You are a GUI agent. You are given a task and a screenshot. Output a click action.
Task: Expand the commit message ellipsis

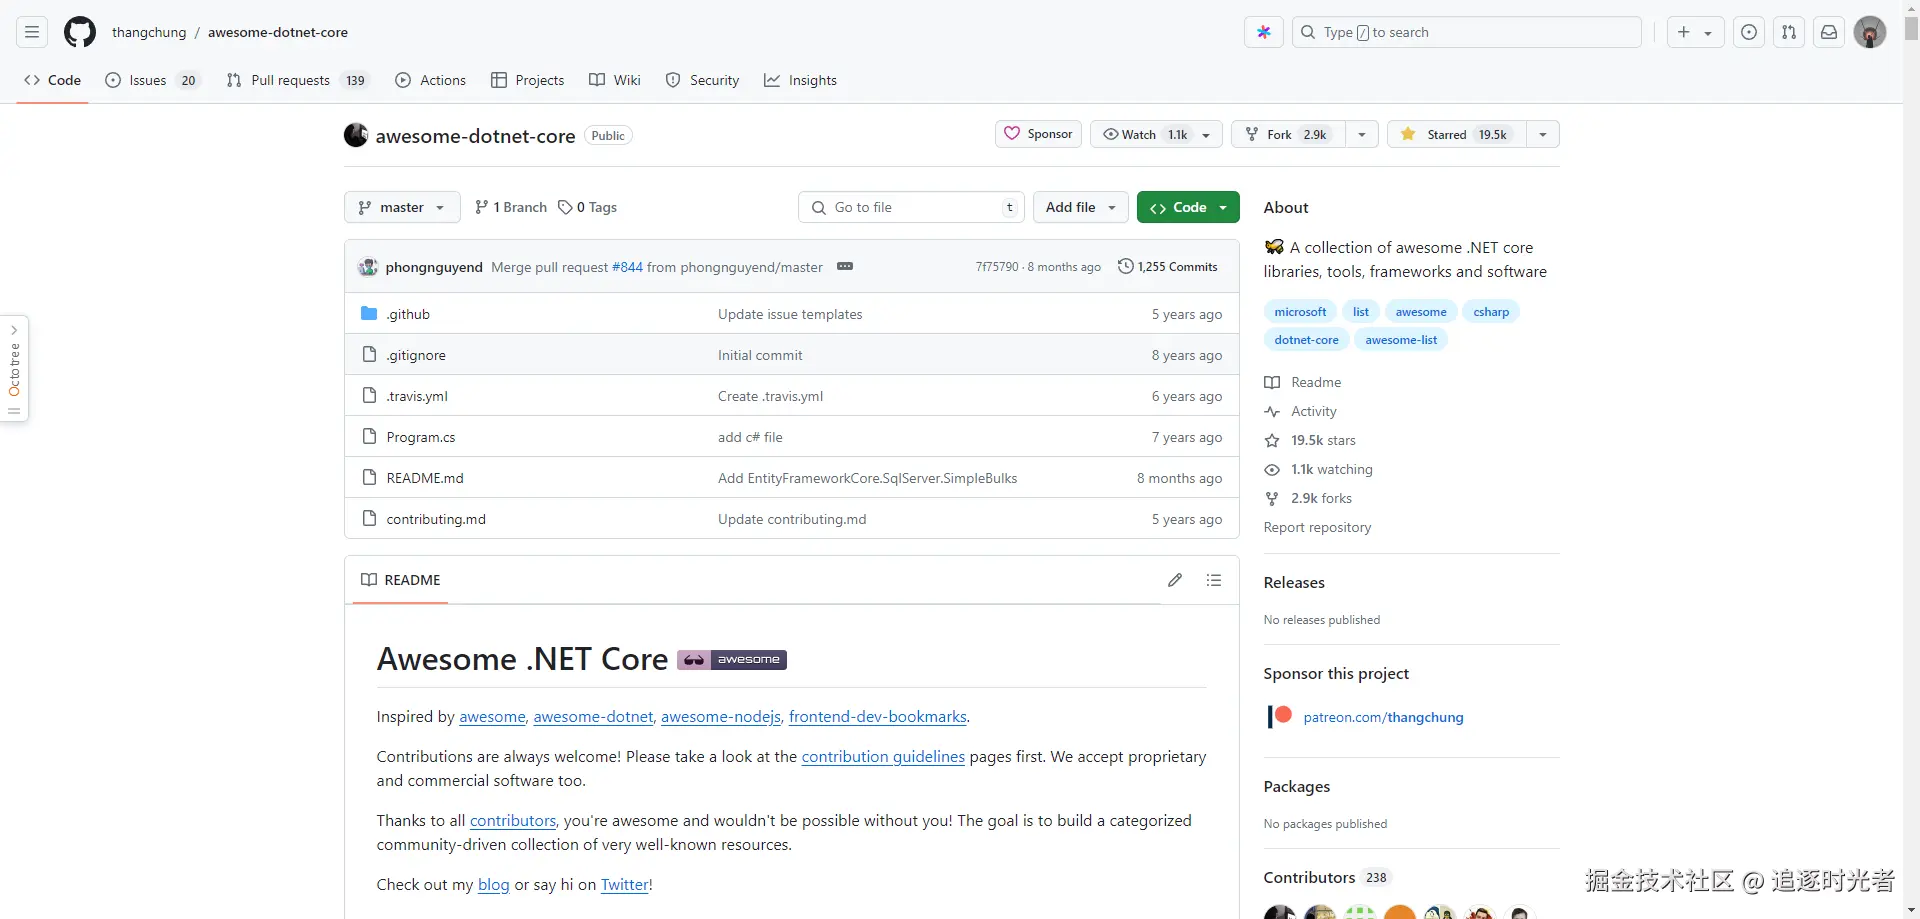(845, 266)
